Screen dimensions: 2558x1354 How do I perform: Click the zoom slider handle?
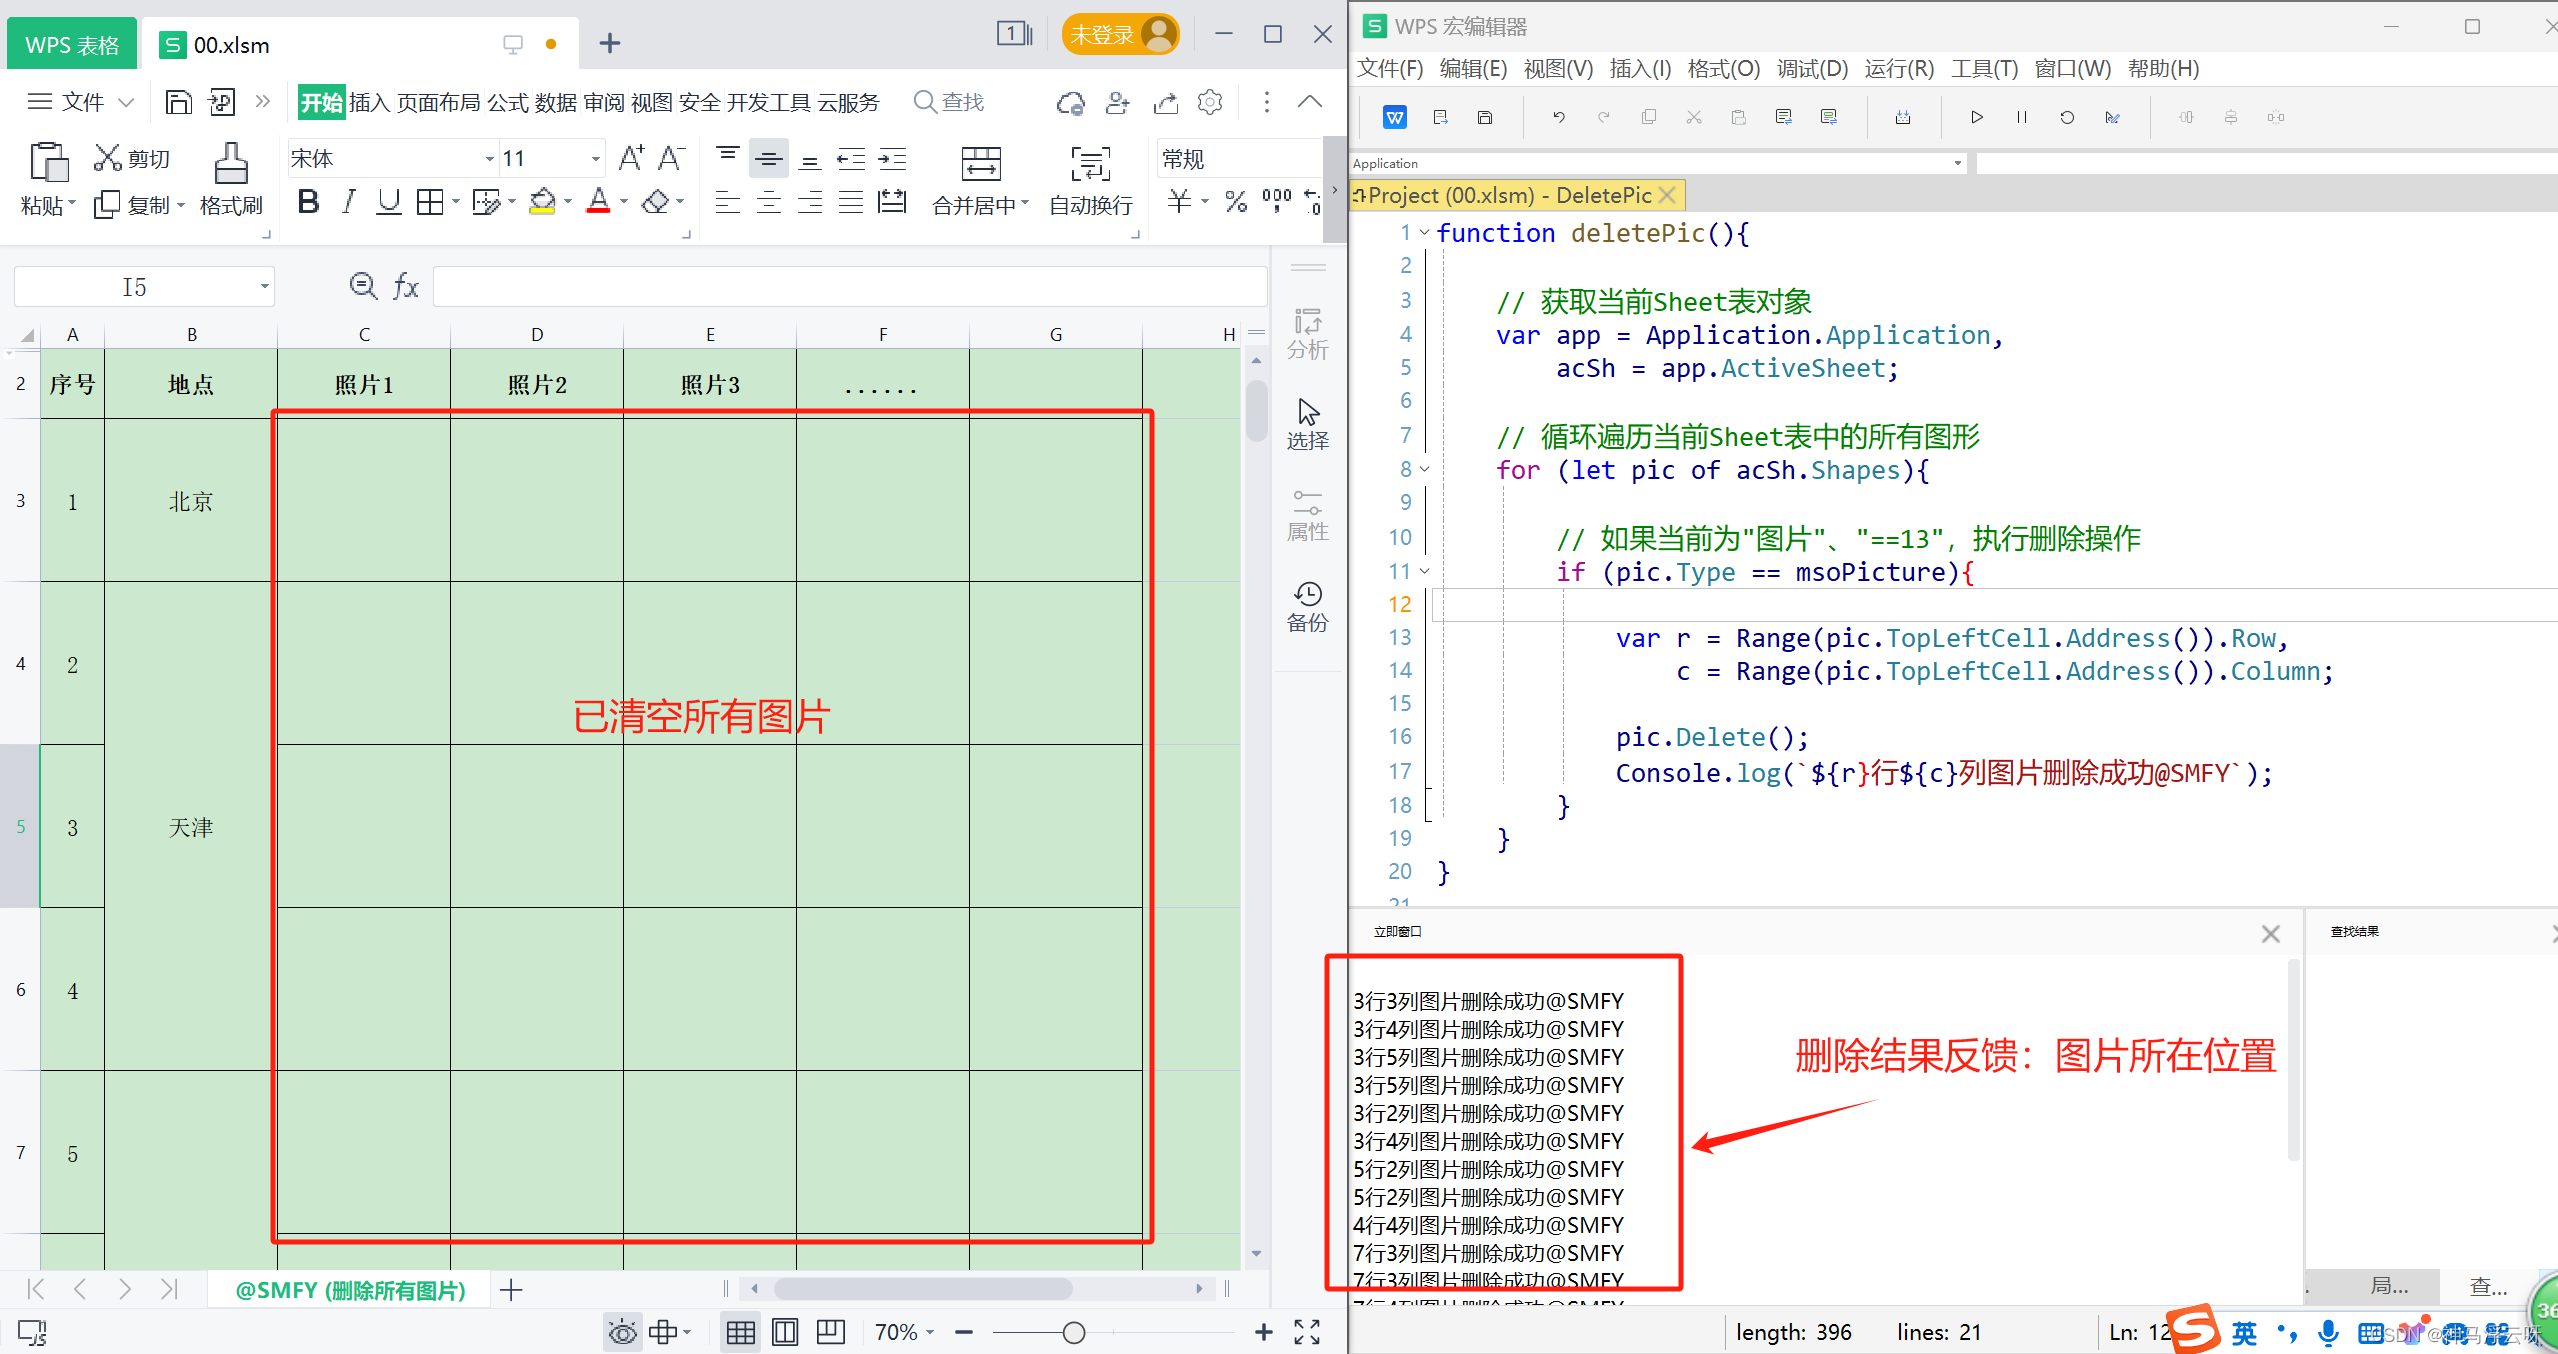[1073, 1332]
